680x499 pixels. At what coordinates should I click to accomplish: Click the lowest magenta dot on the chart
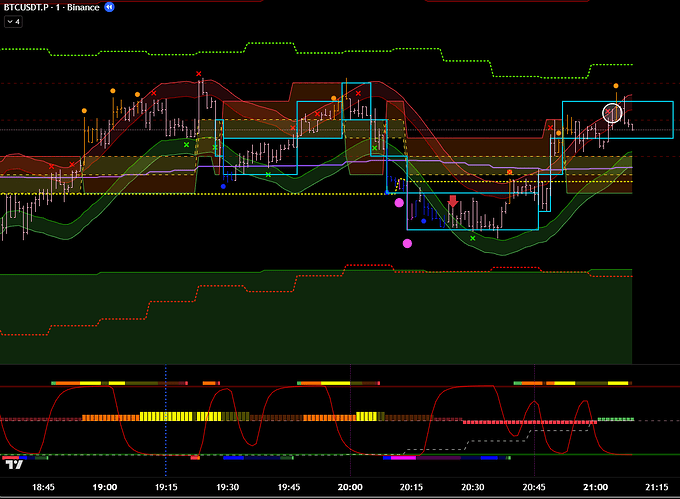point(407,243)
